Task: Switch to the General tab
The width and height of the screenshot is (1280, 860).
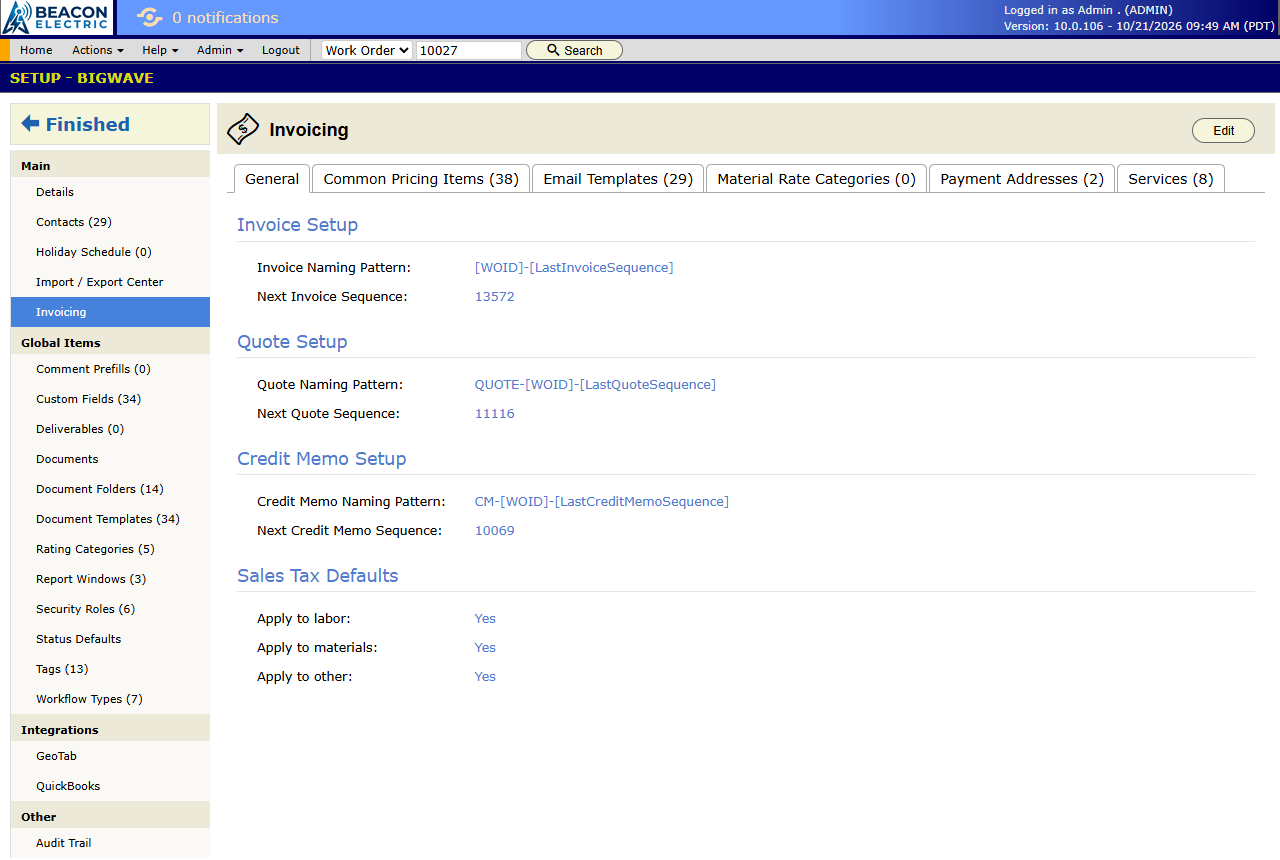Action: tap(272, 179)
